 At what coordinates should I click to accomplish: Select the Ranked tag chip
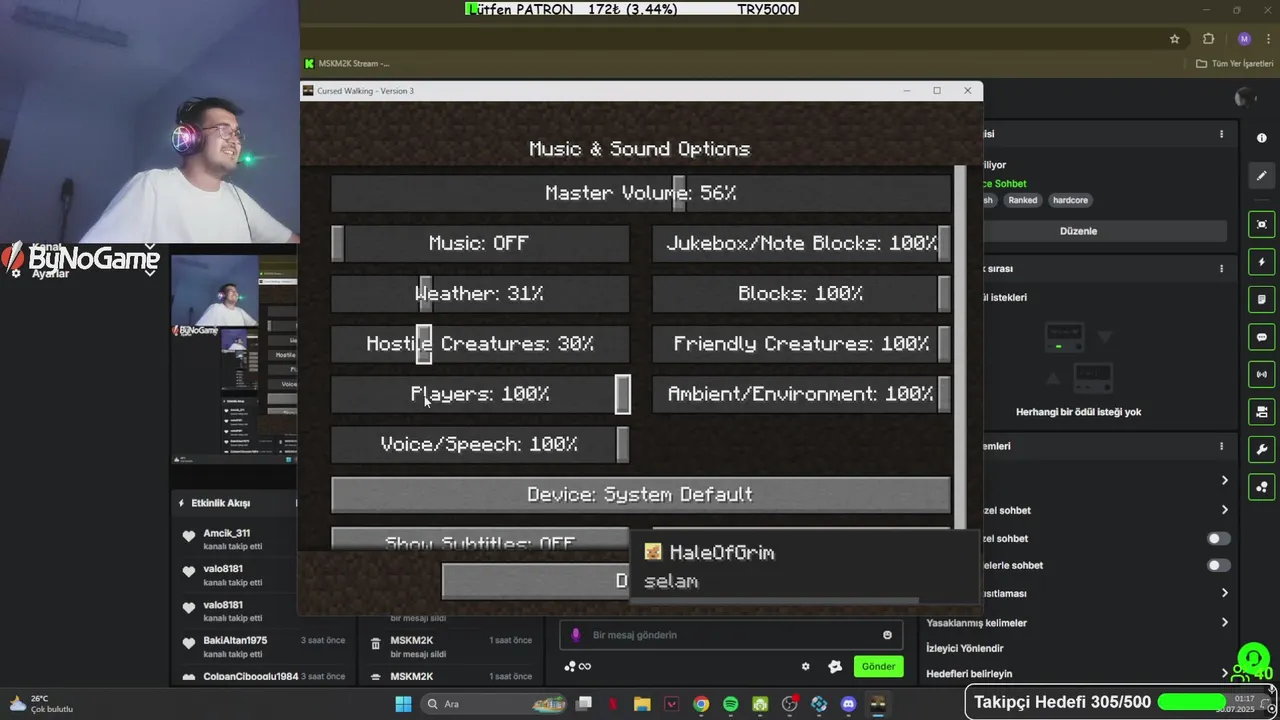tap(1022, 200)
